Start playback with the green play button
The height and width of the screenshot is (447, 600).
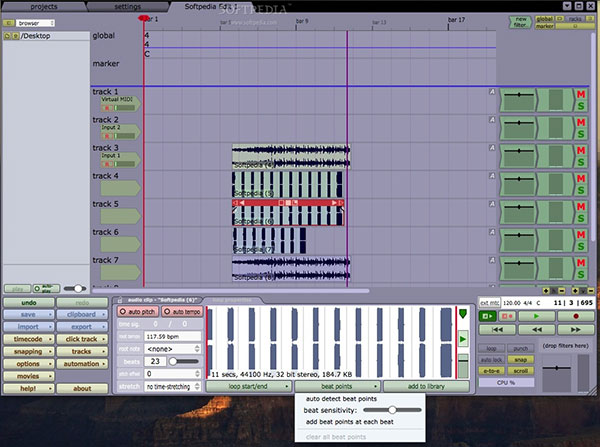[x=536, y=316]
